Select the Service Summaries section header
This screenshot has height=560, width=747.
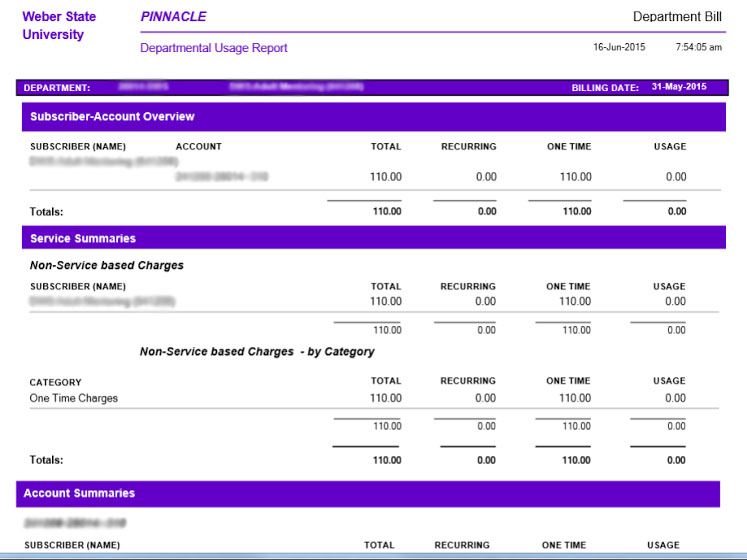[83, 239]
